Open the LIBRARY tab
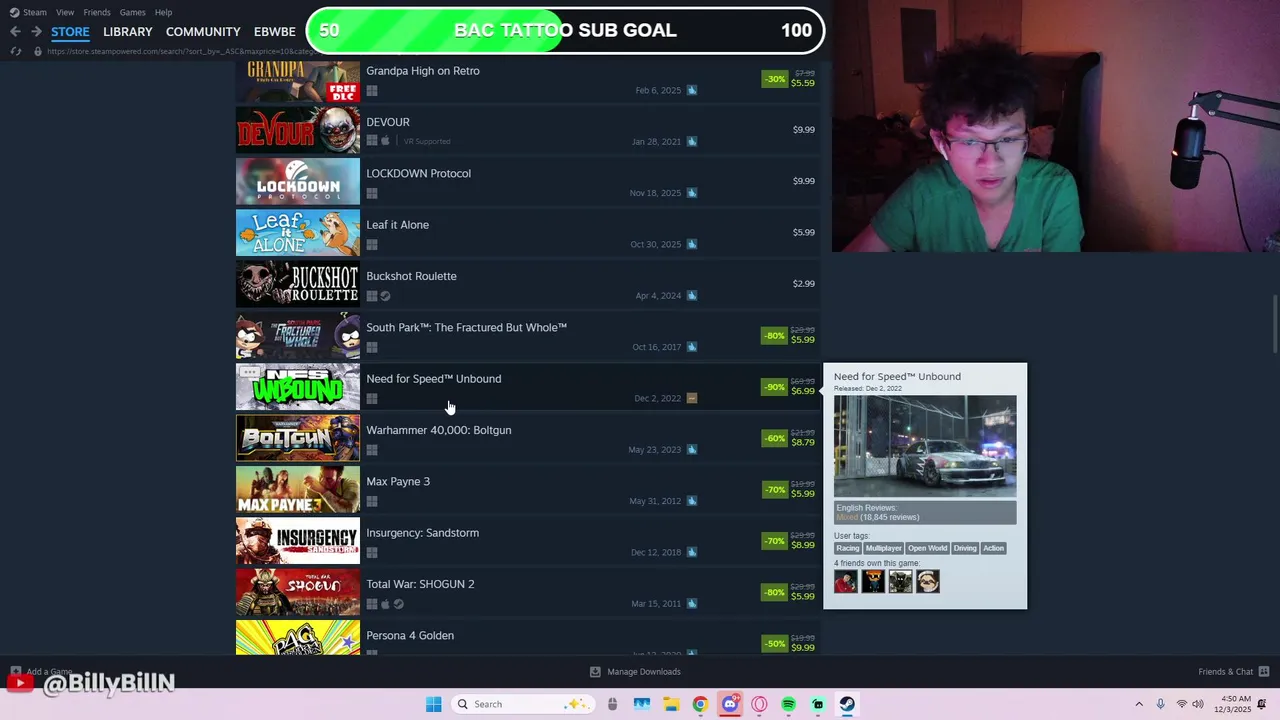Screen dimensions: 1280x720 (128, 32)
